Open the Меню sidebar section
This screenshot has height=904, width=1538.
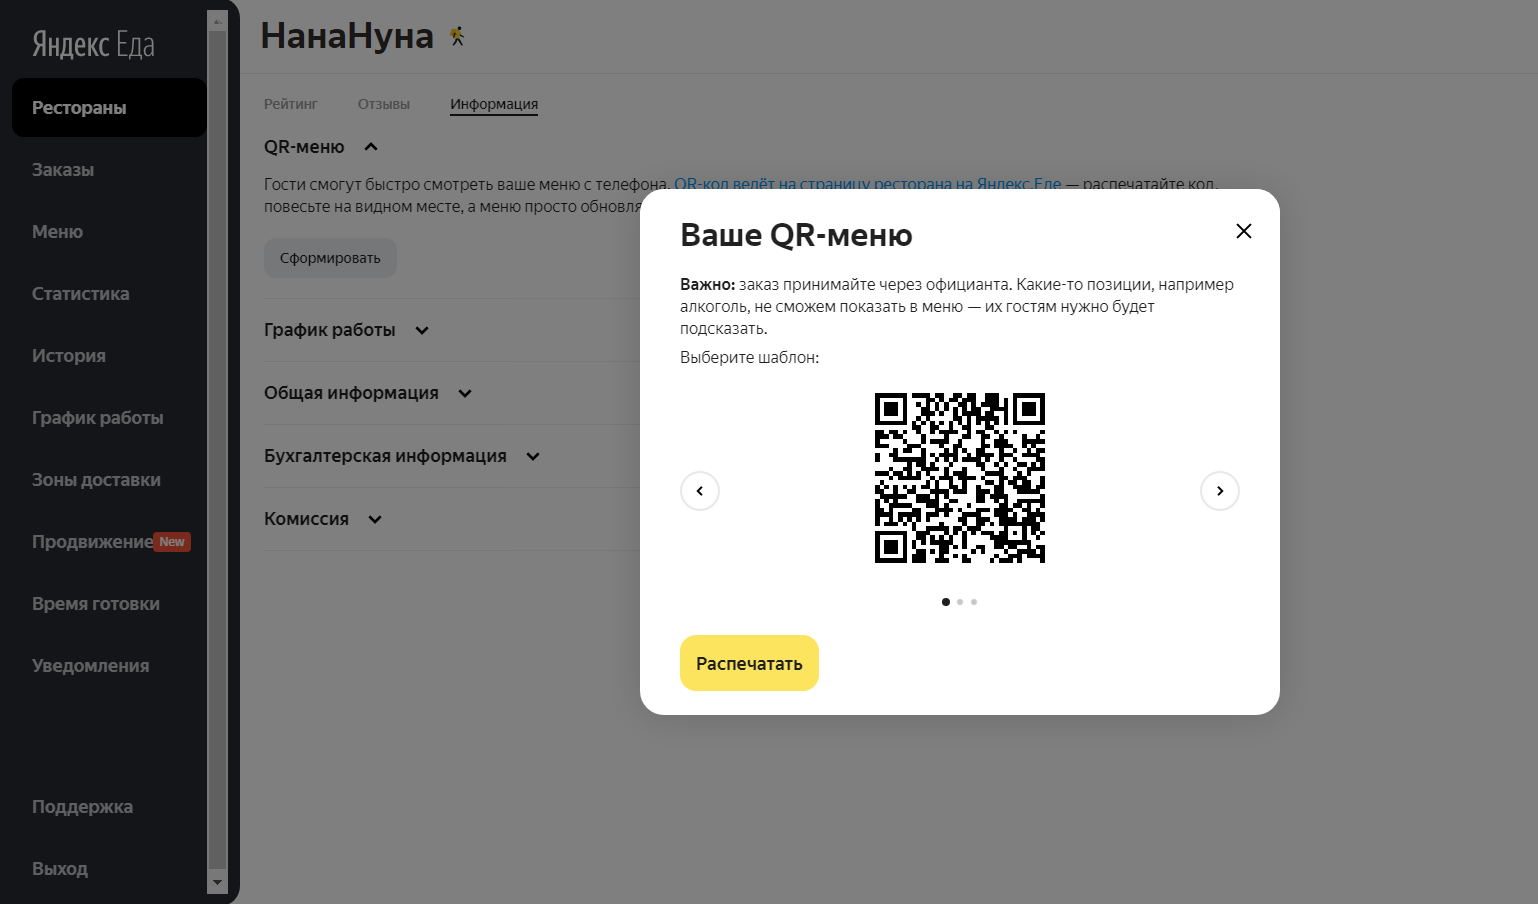tap(57, 232)
